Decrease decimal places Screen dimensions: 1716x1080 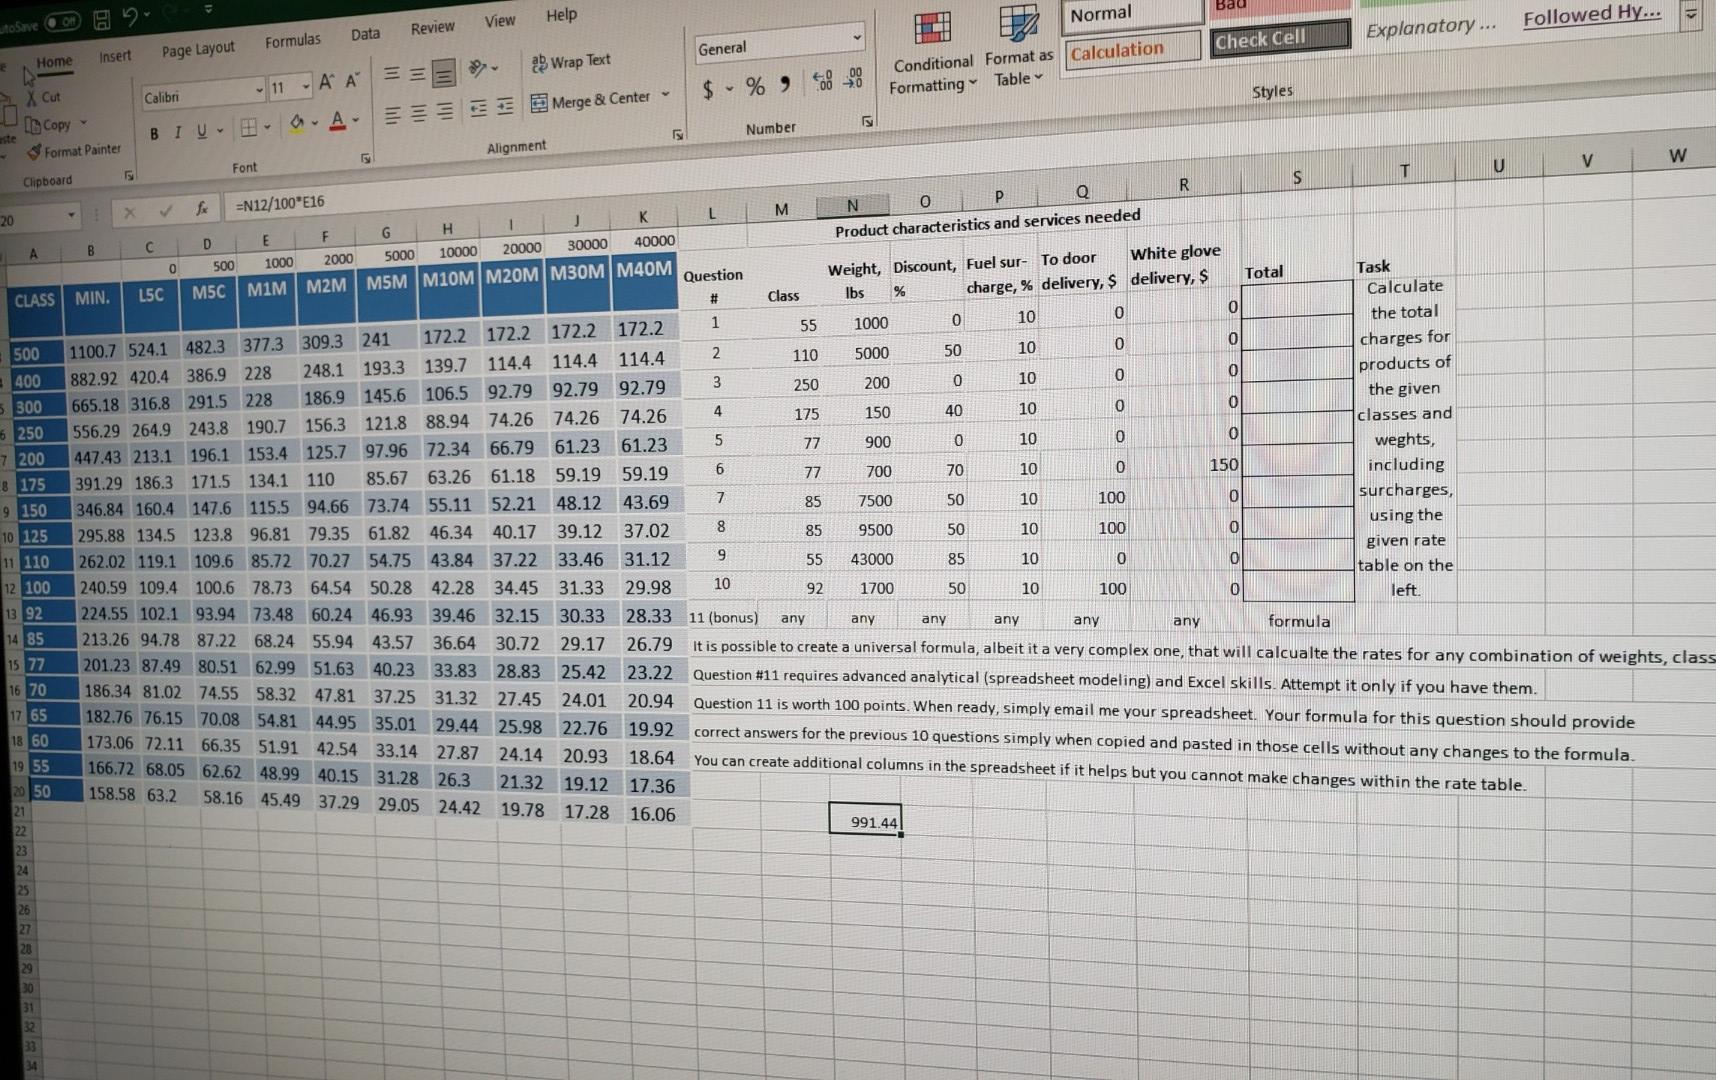pos(853,79)
